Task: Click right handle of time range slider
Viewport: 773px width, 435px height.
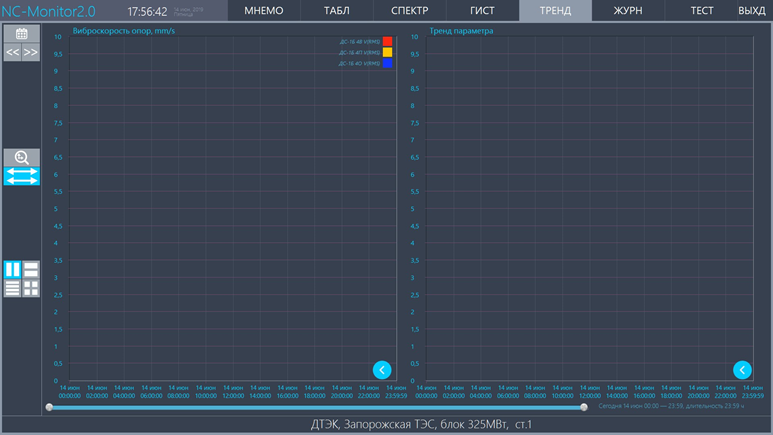Action: [584, 407]
